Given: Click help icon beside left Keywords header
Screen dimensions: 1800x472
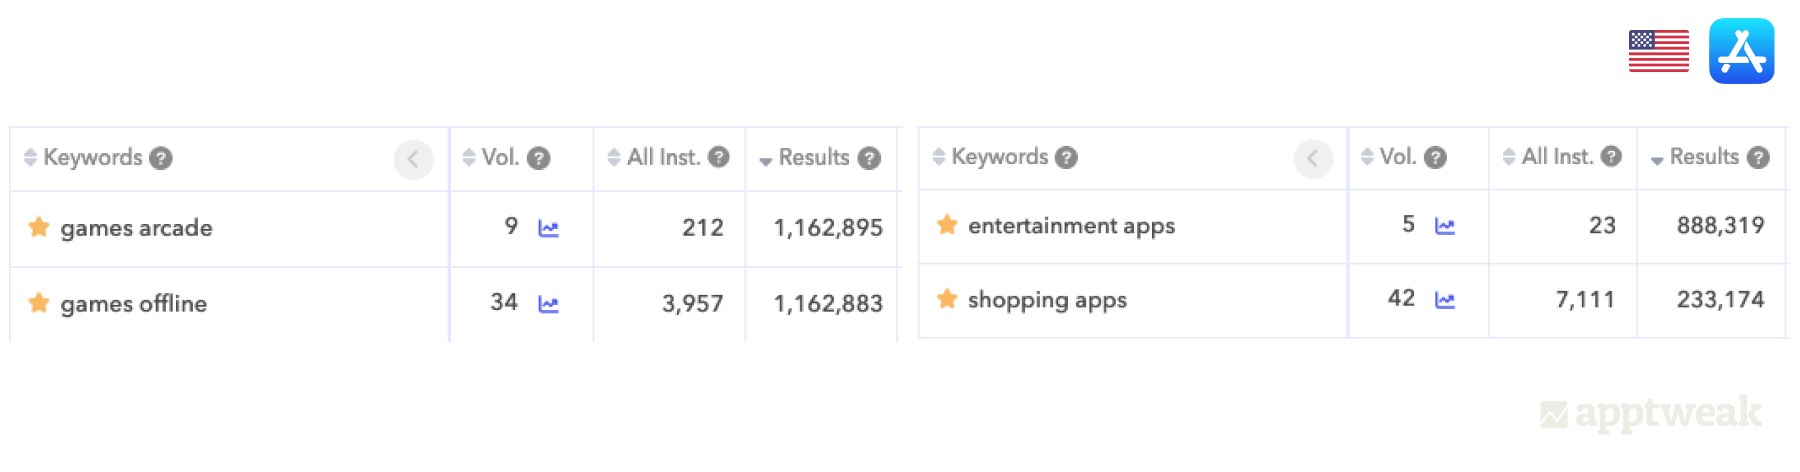Looking at the screenshot, I should [161, 158].
